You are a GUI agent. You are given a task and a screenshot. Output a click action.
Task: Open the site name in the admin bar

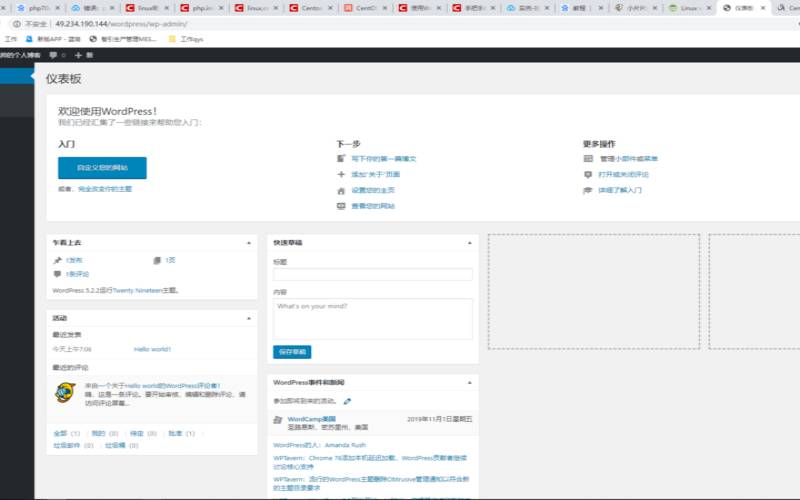coord(20,55)
